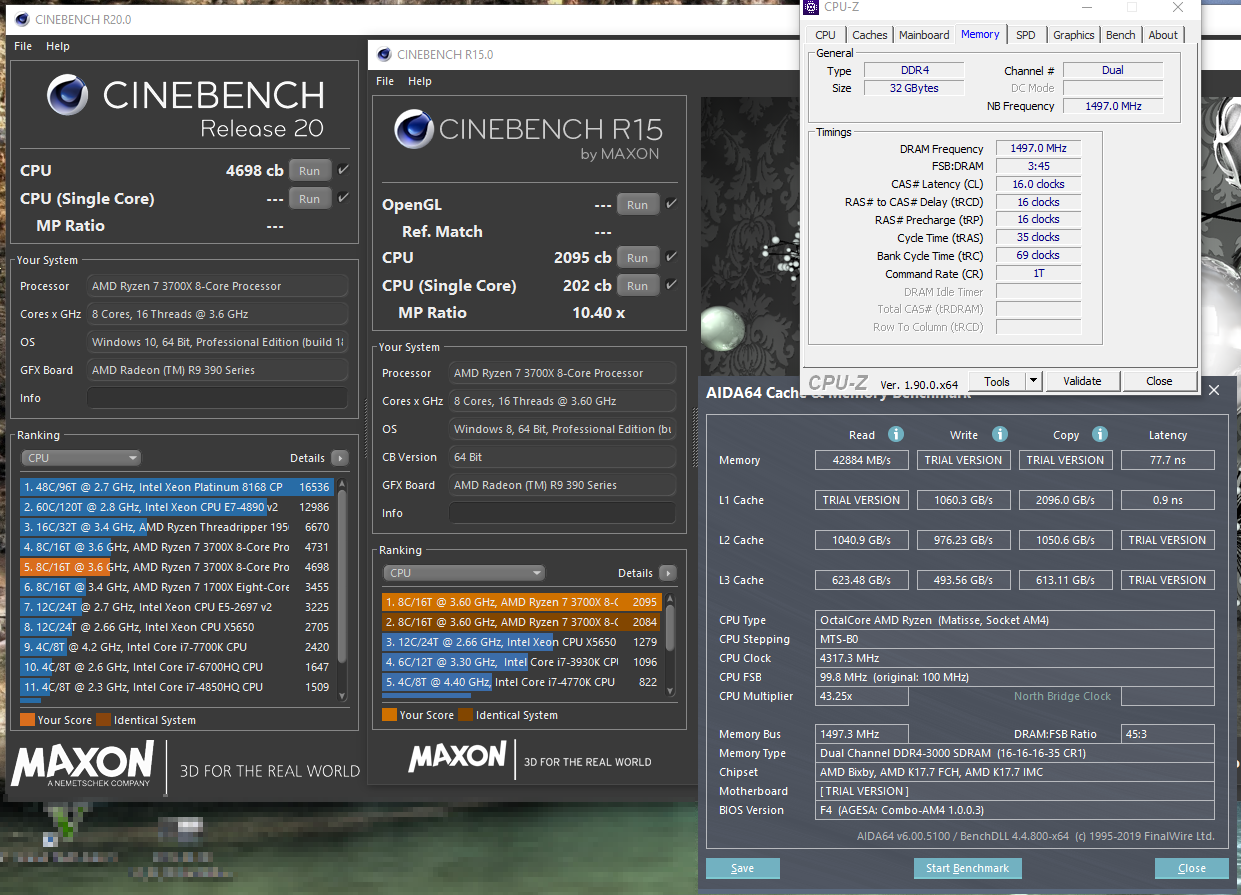Click the i7-7700K ranking row in R20
1241x895 pixels.
[x=178, y=647]
